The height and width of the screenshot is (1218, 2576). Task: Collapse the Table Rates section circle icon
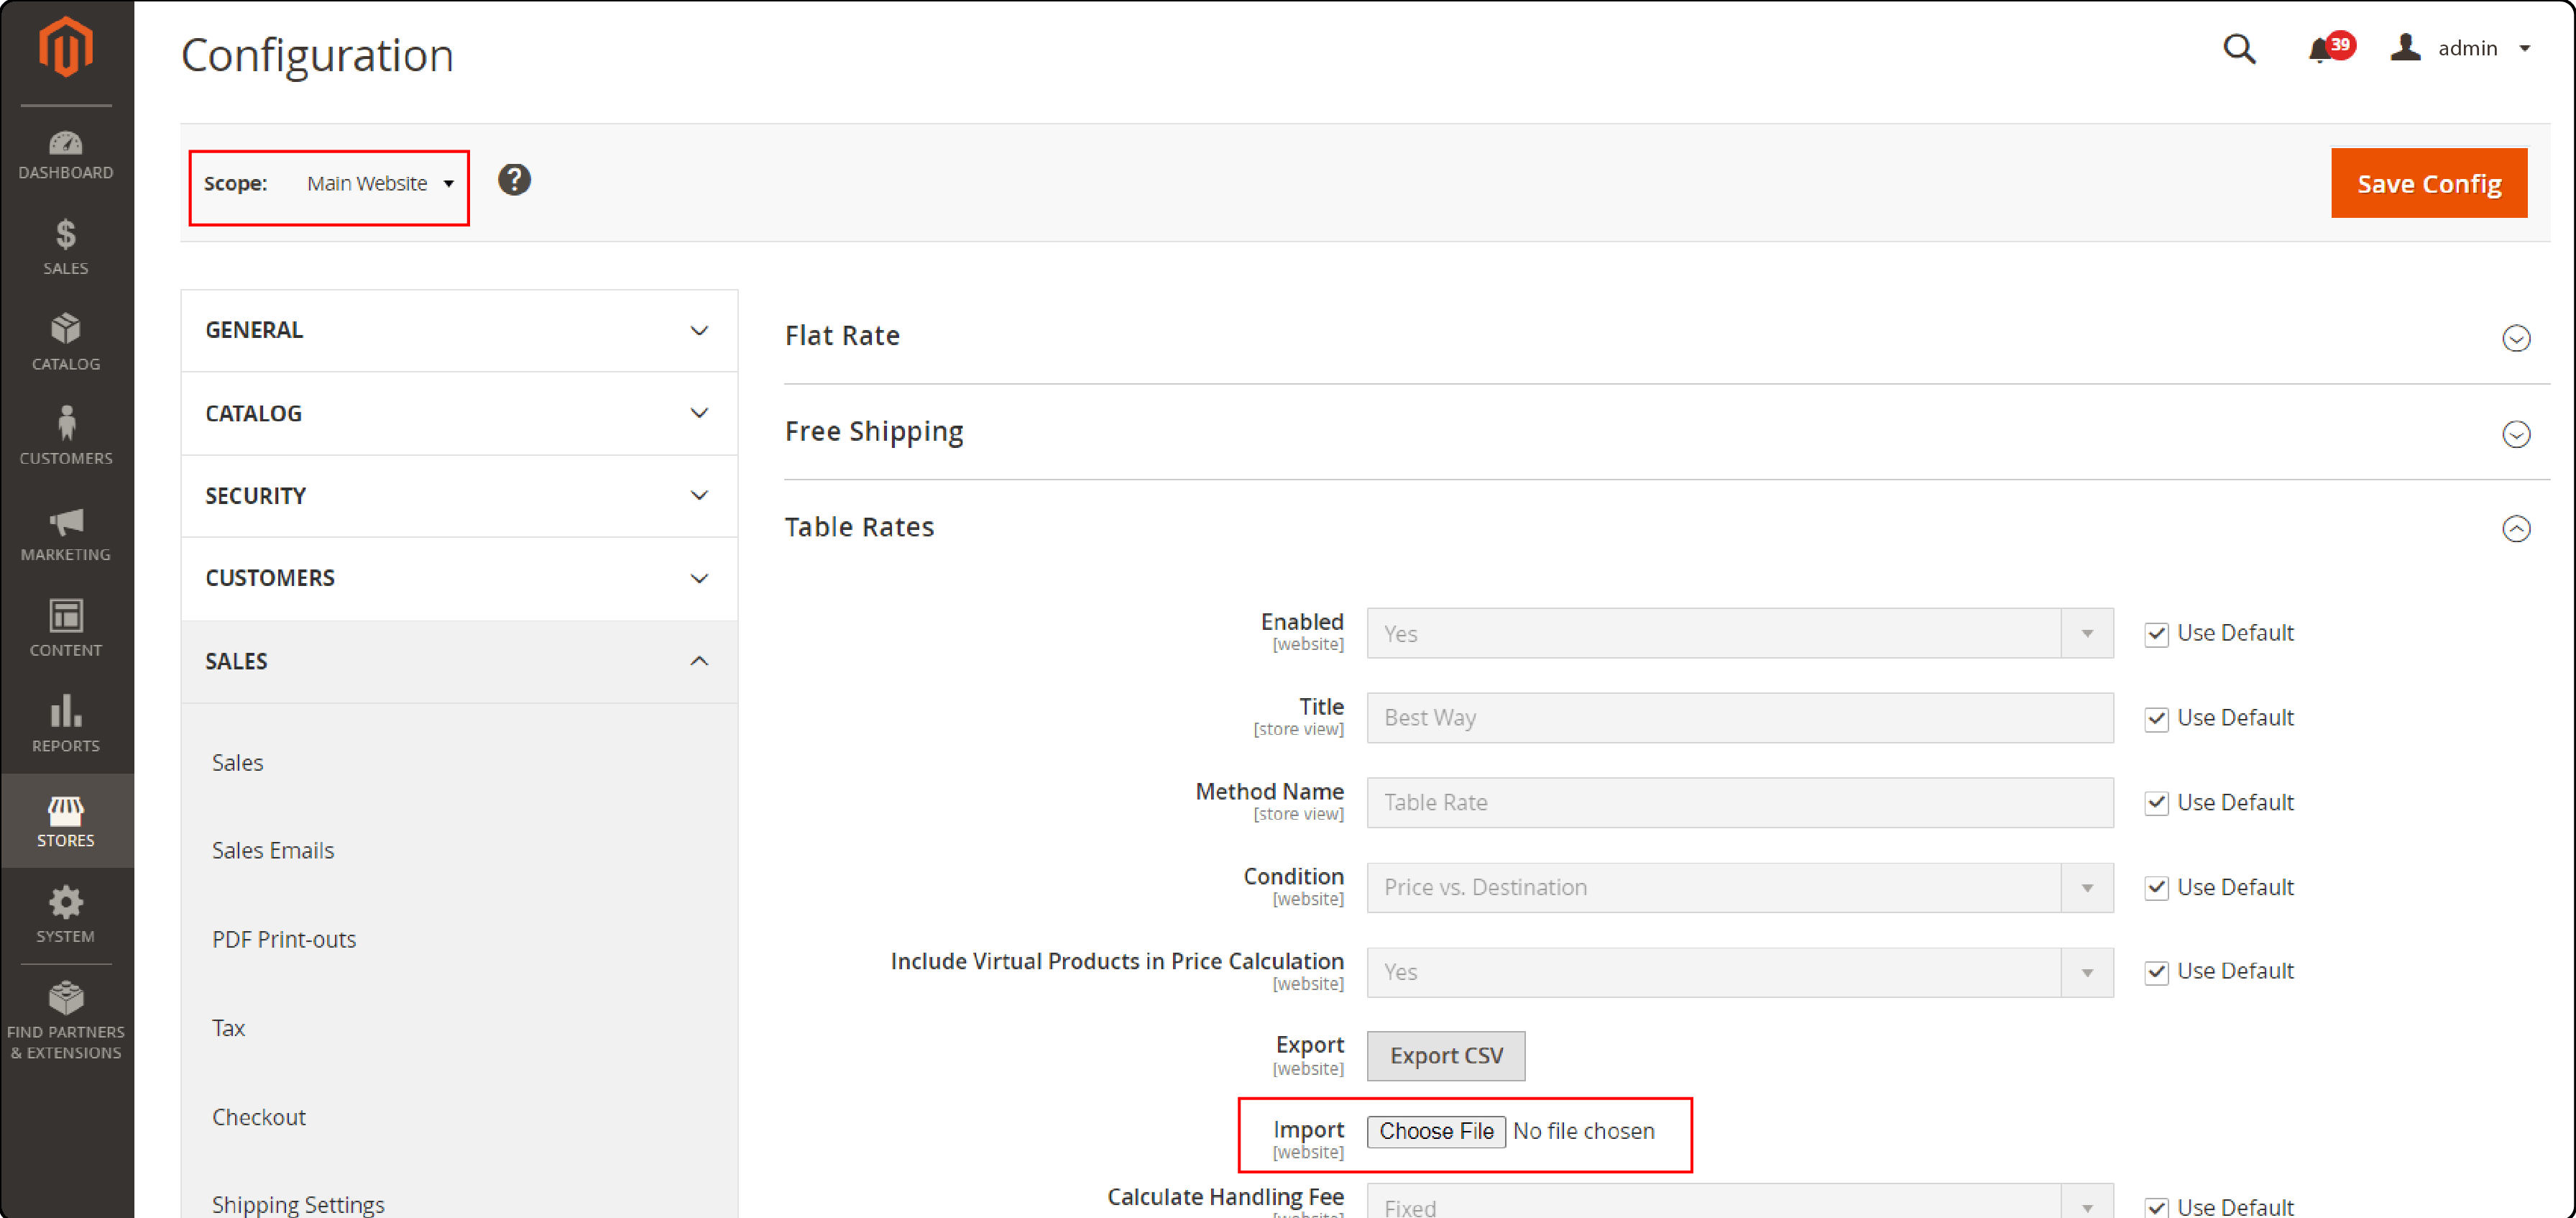[2516, 528]
